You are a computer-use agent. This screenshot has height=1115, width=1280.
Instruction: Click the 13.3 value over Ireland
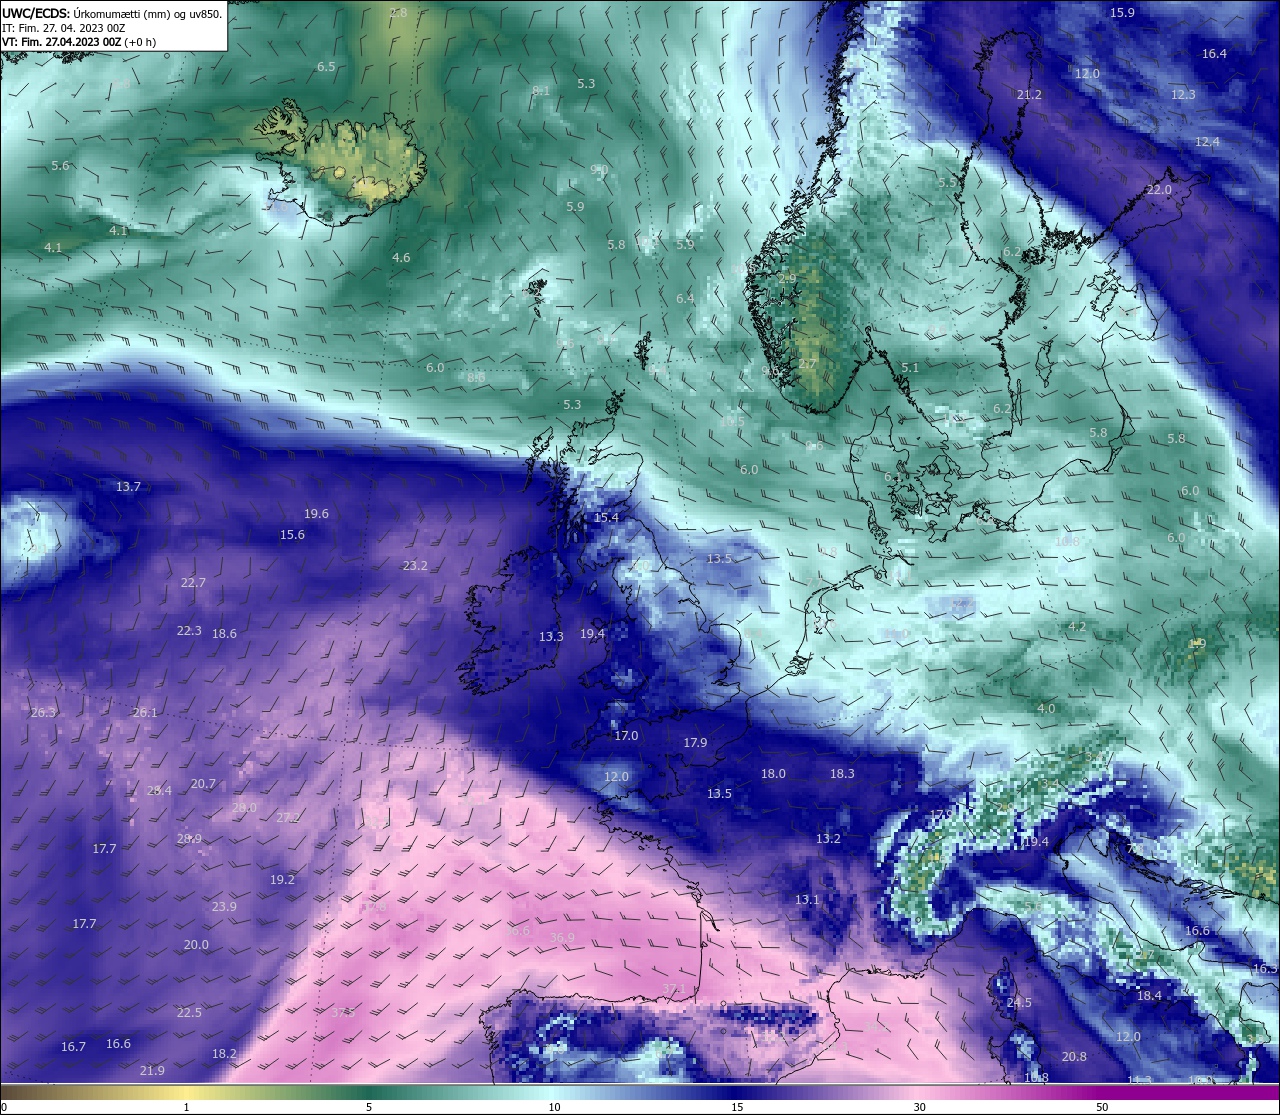coord(551,637)
